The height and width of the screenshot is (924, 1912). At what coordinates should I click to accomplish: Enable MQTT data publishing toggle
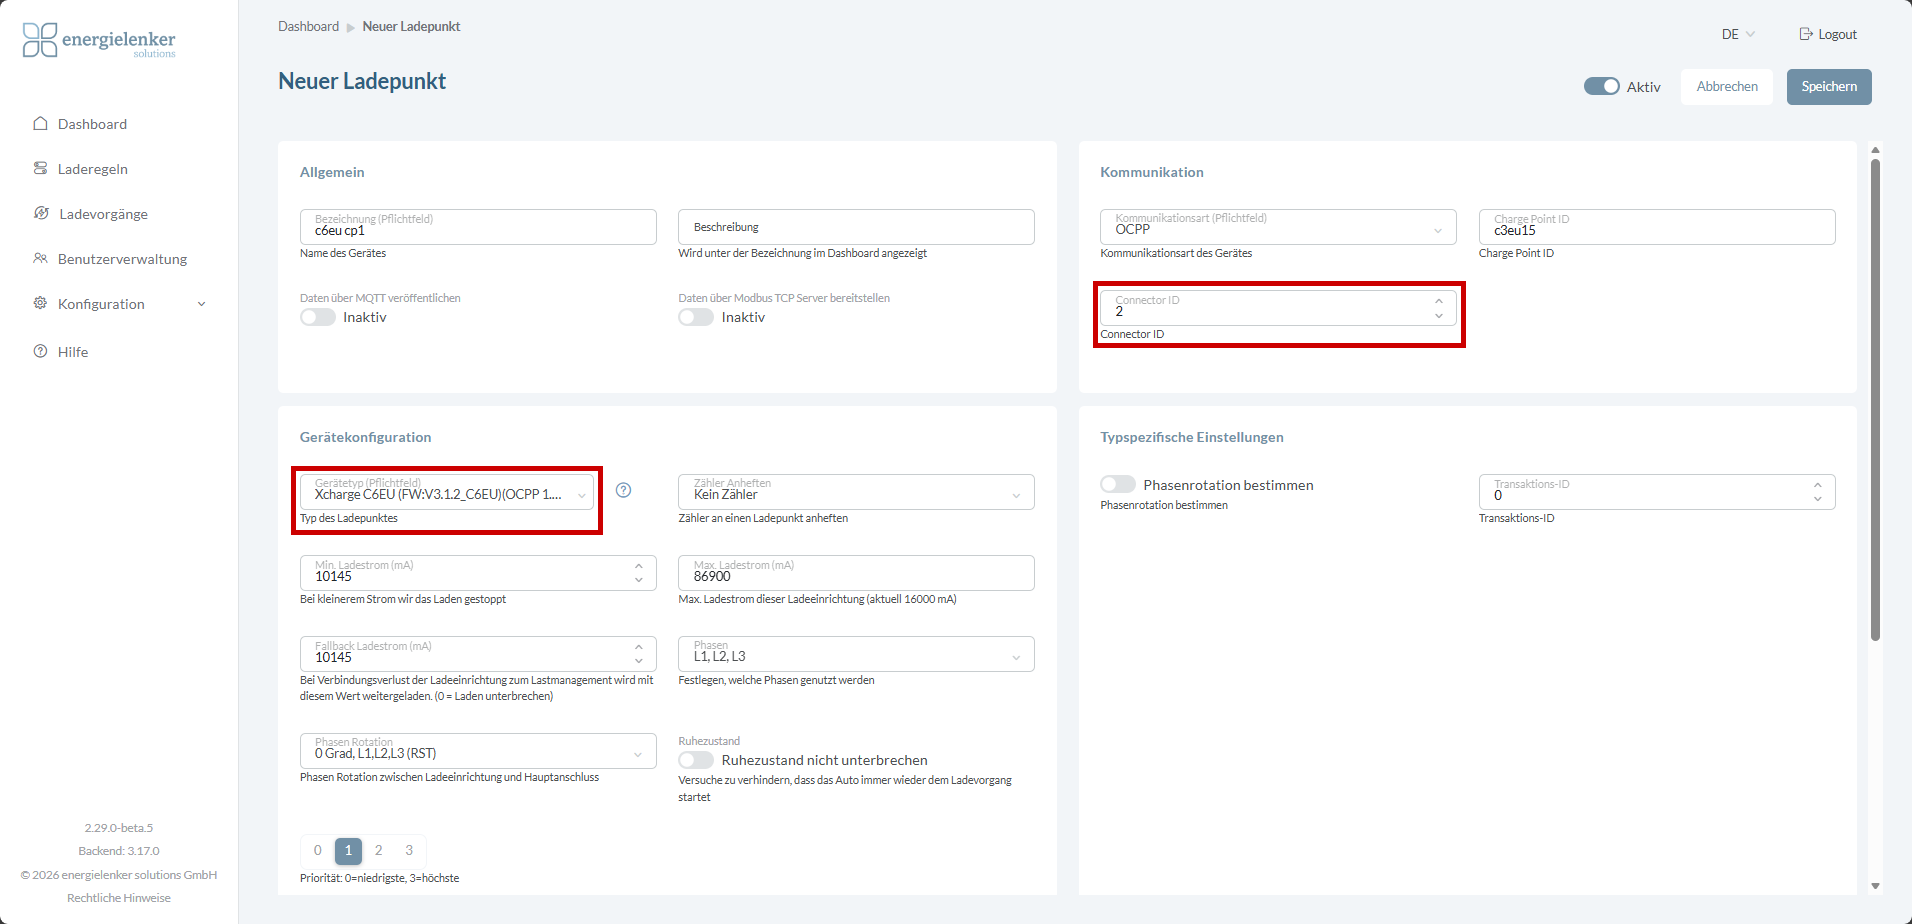click(318, 317)
